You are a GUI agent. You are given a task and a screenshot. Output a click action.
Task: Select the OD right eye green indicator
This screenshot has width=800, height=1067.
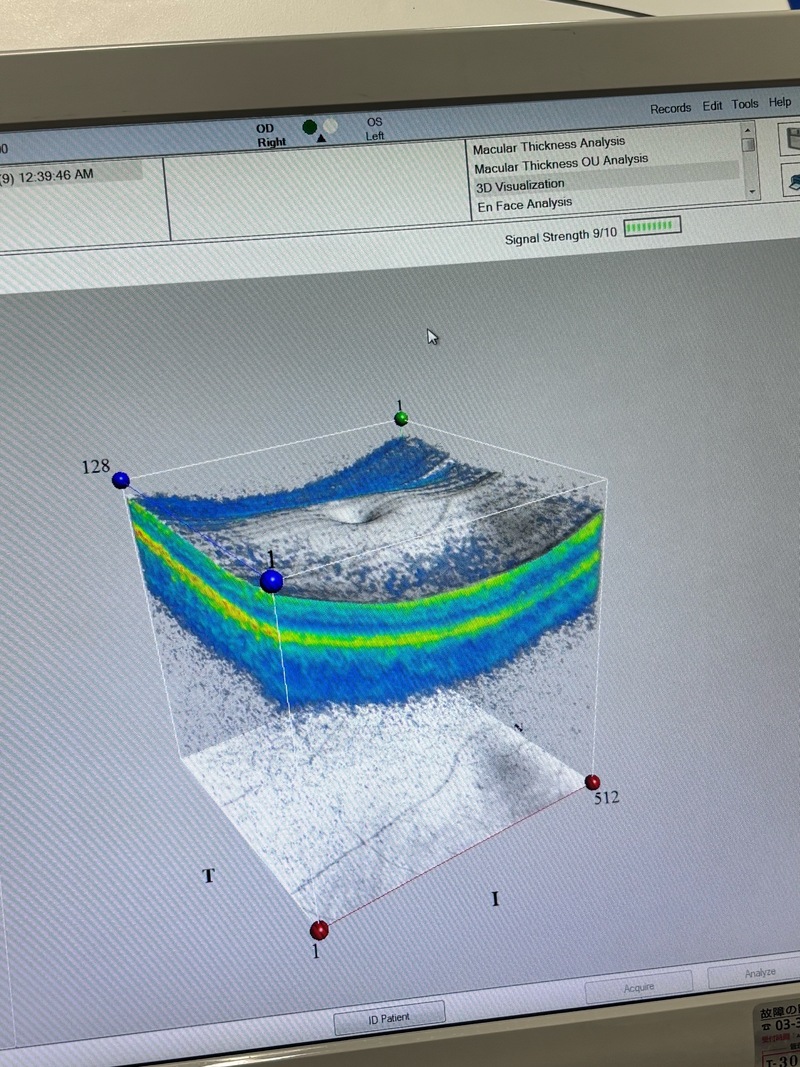310,127
